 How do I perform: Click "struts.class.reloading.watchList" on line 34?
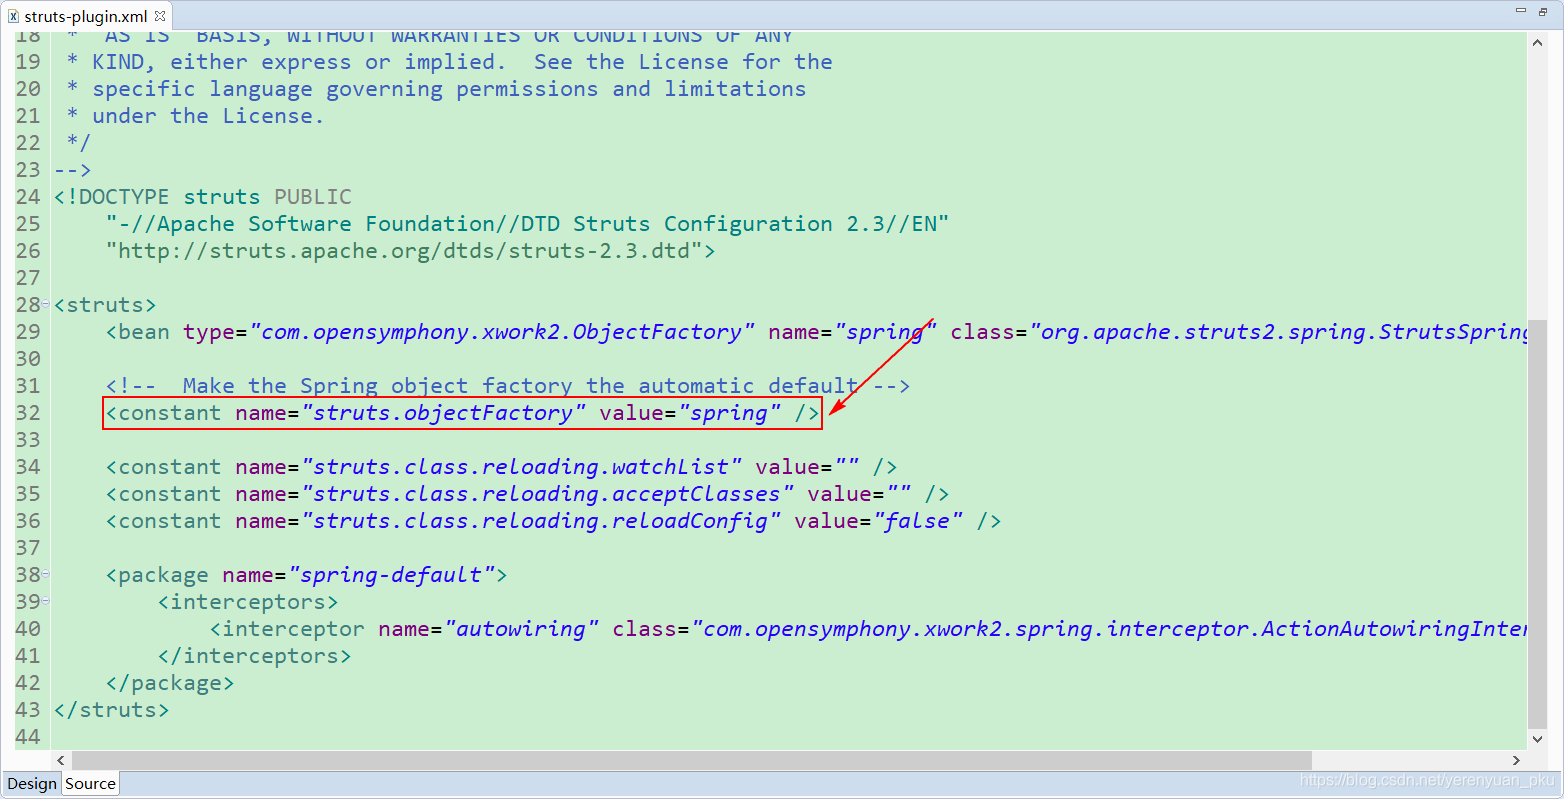tap(521, 467)
